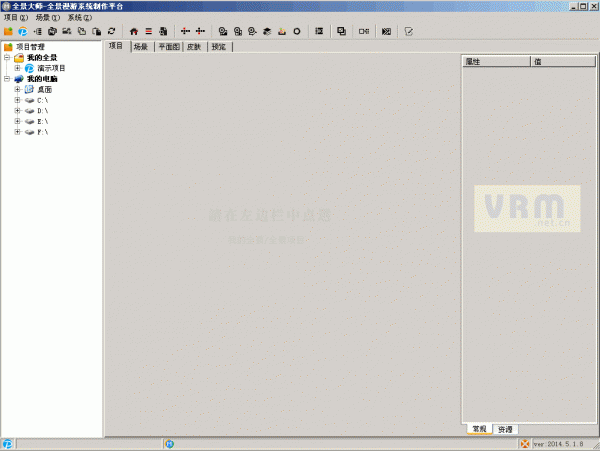Viewport: 600px width, 451px height.
Task: Expand the C:\ drive node
Action: pos(17,100)
